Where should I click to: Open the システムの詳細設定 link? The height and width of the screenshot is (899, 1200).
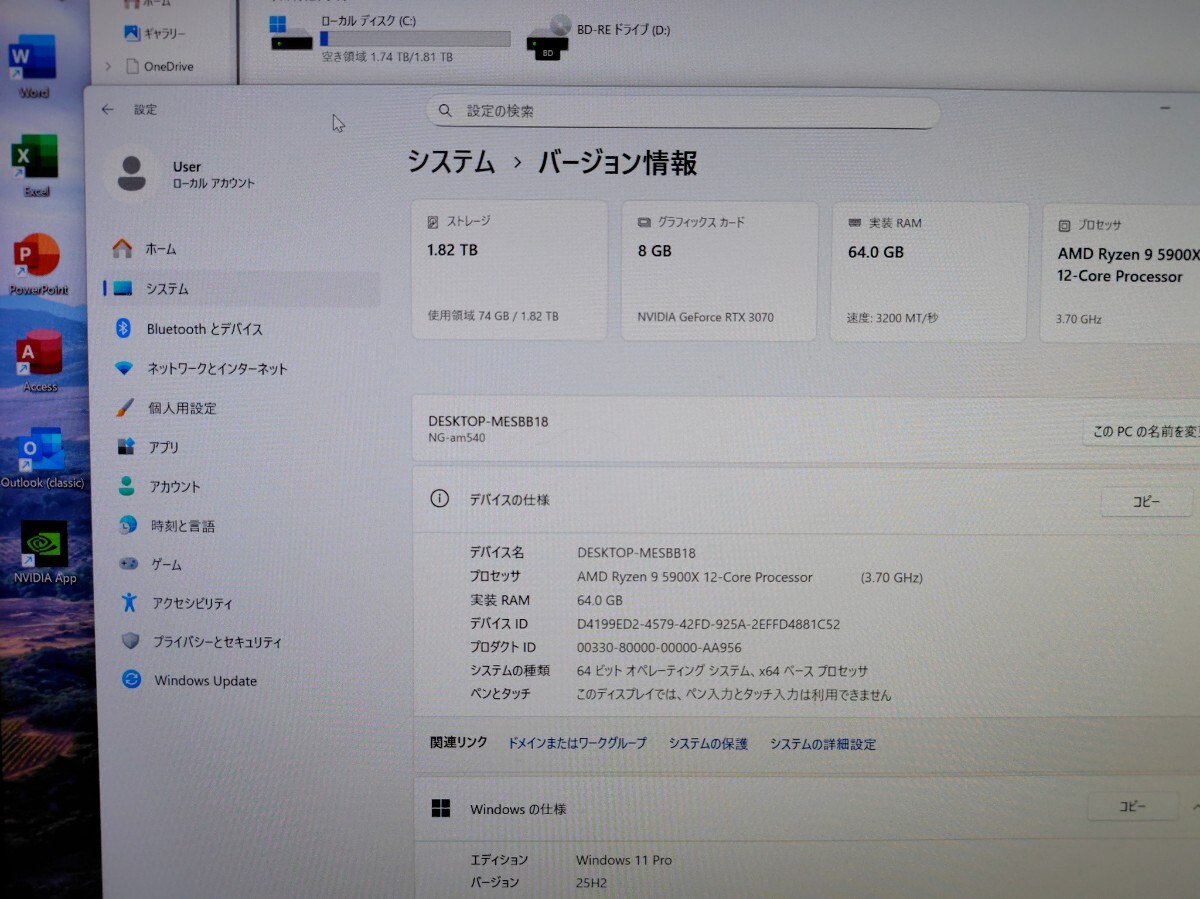822,744
